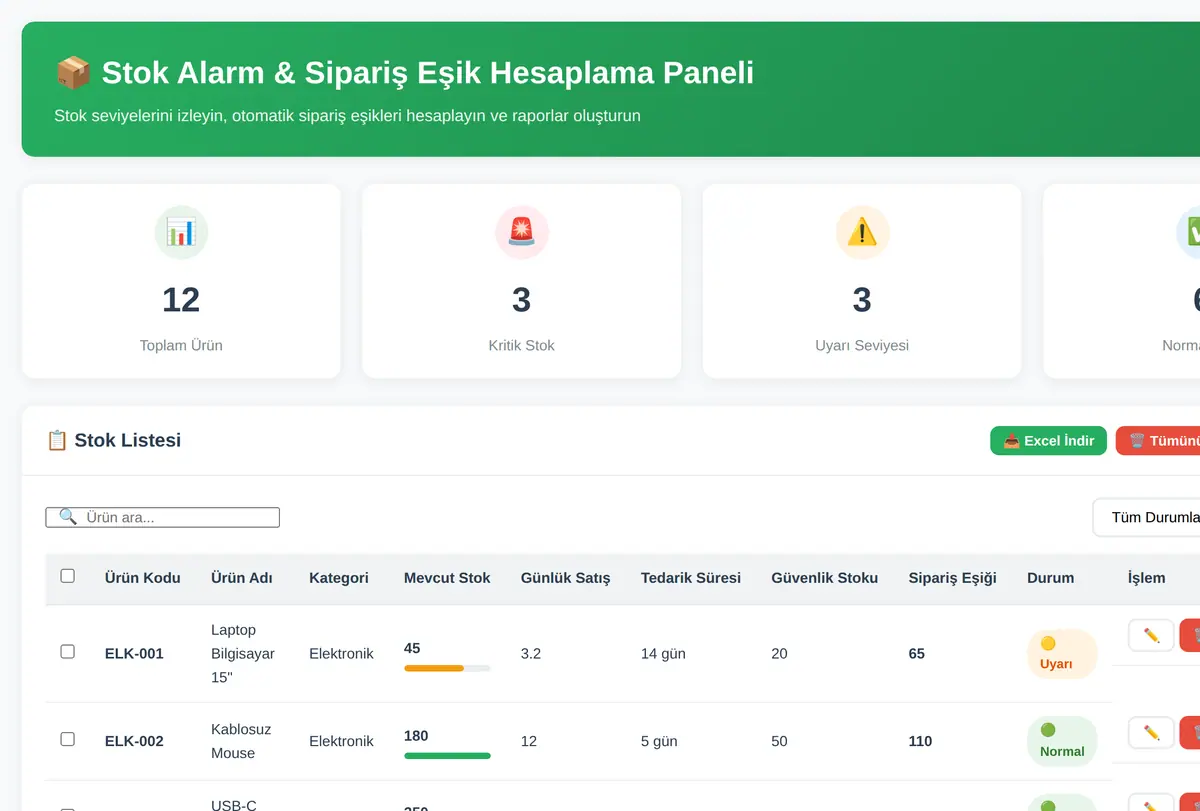The width and height of the screenshot is (1200, 811).
Task: Sort by the Tedarik Süresi column header
Action: (691, 578)
